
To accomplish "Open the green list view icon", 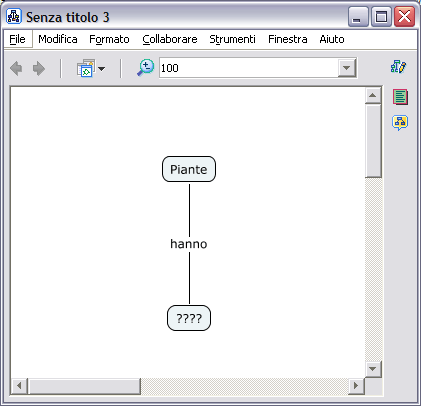I will [x=400, y=97].
